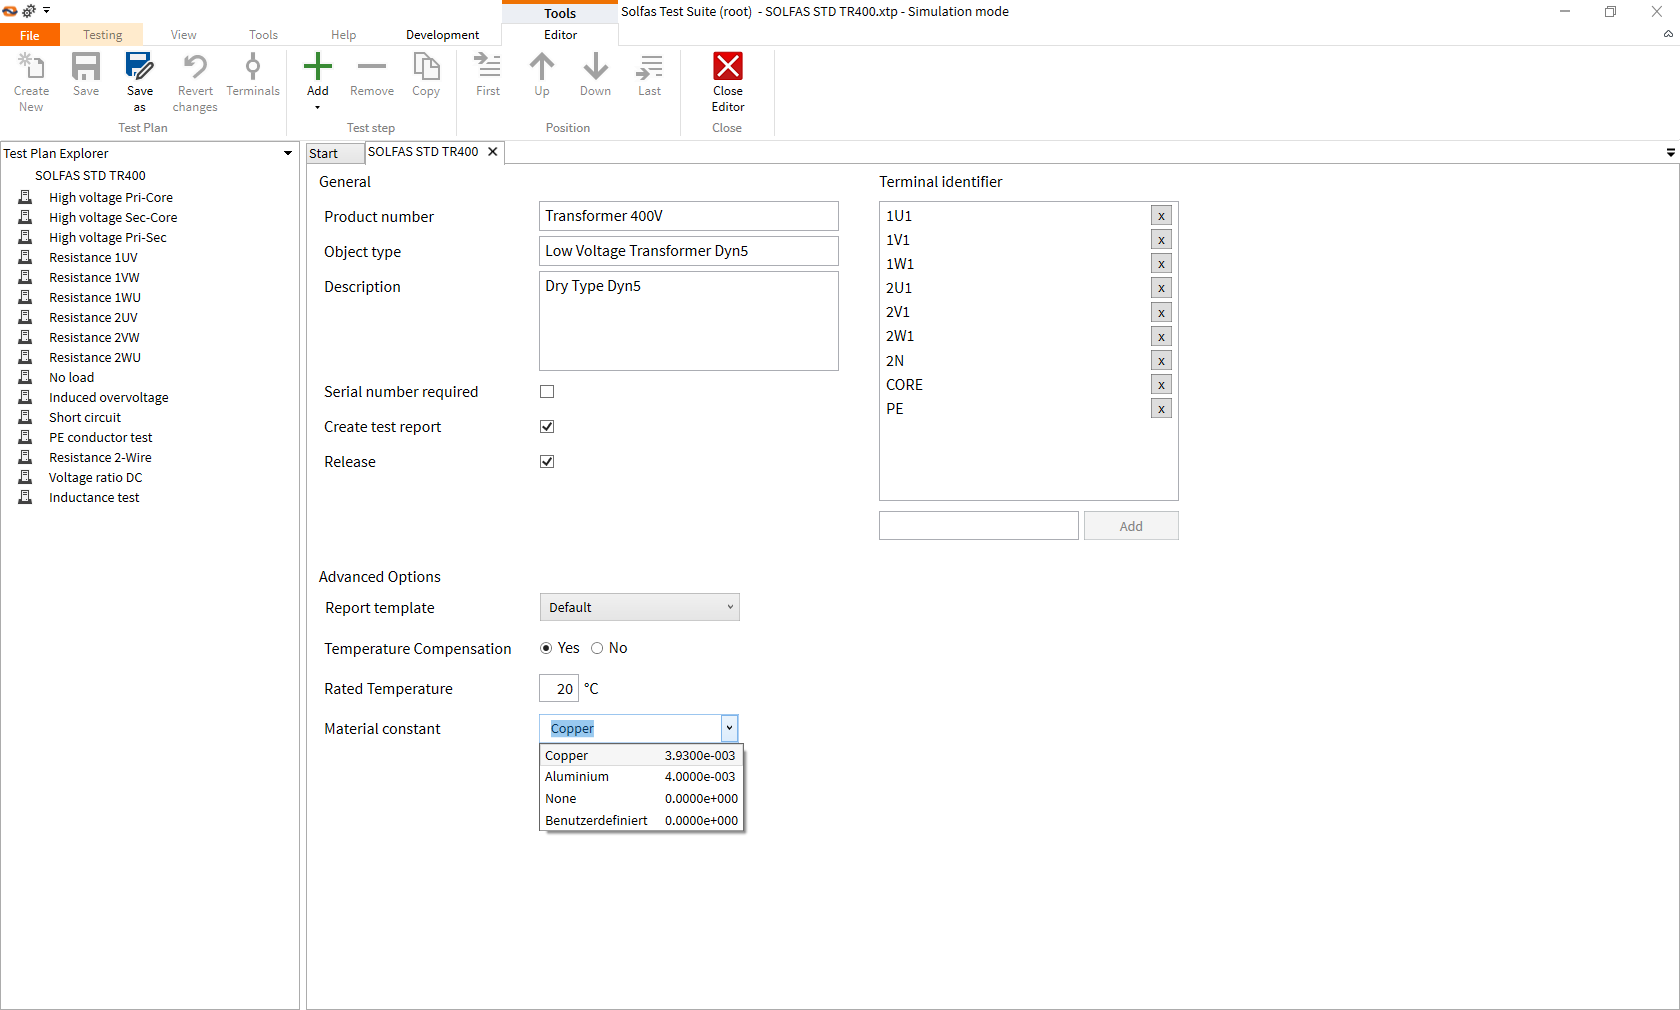
Task: Click the Save as icon
Action: pos(140,67)
